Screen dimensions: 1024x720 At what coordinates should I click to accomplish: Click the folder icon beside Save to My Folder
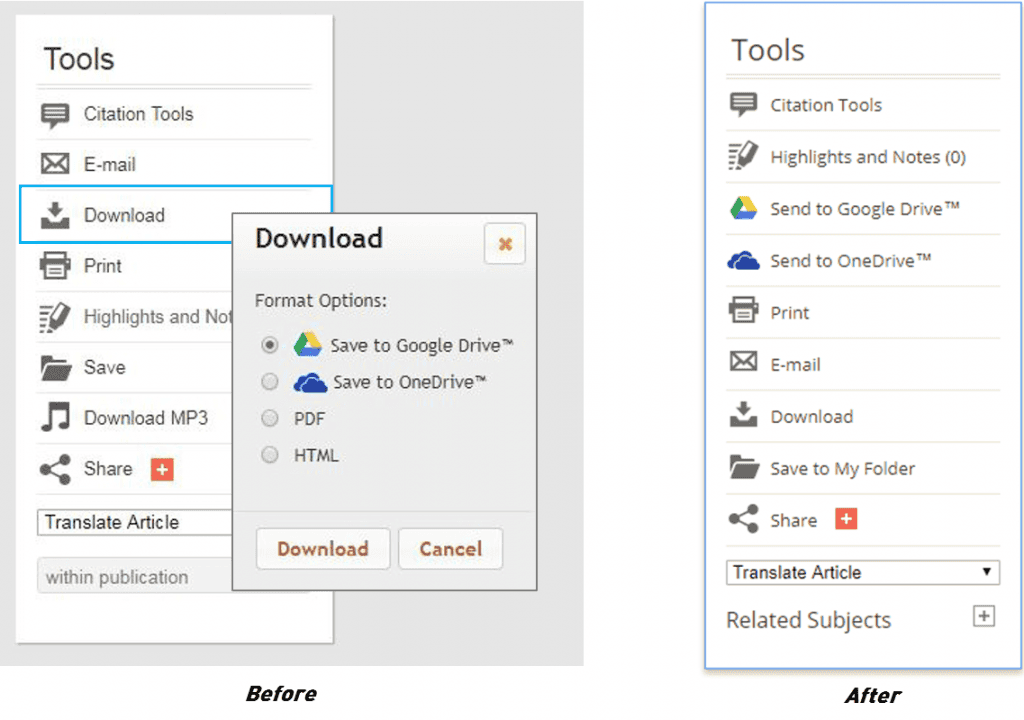click(743, 468)
